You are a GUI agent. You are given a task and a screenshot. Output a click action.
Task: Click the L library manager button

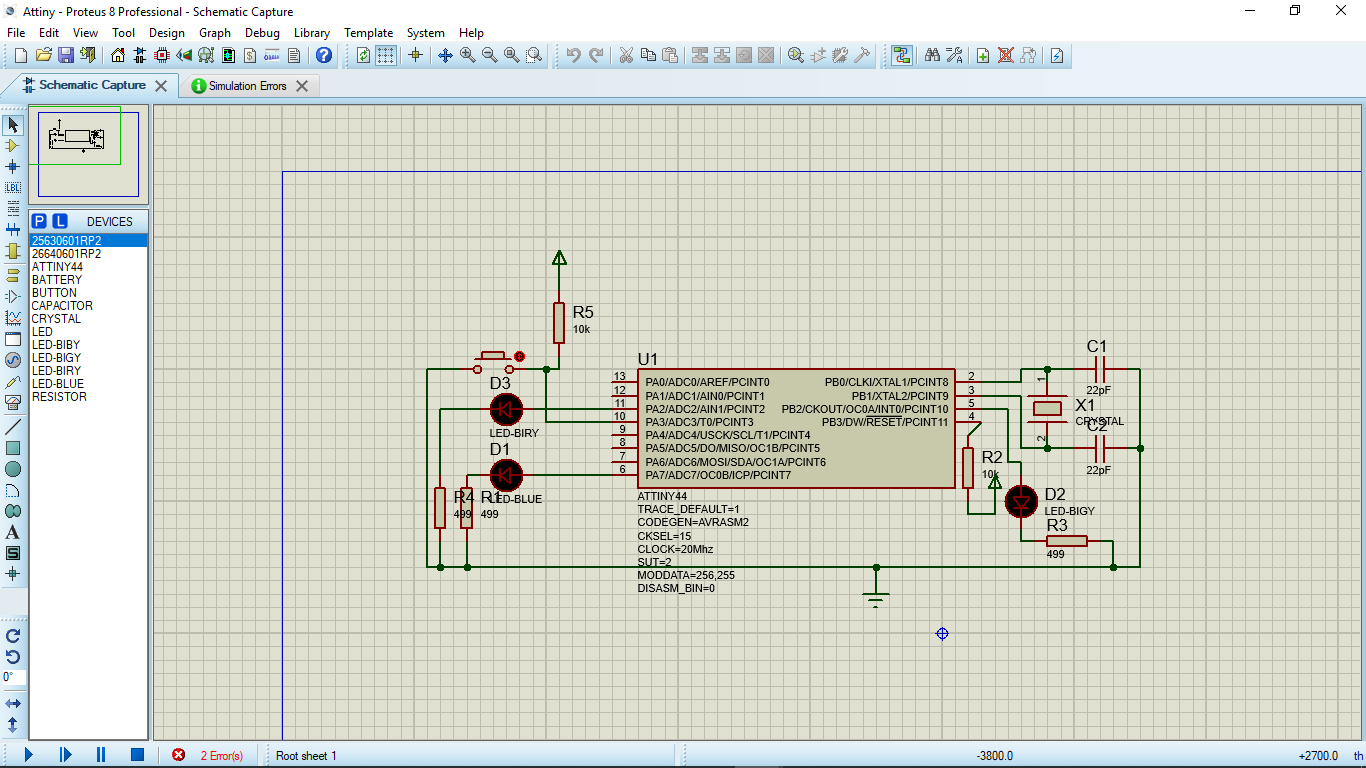click(60, 221)
